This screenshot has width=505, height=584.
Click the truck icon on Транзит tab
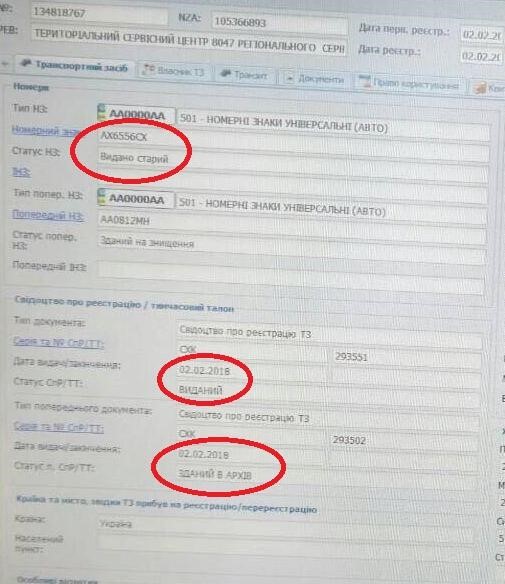coord(226,74)
